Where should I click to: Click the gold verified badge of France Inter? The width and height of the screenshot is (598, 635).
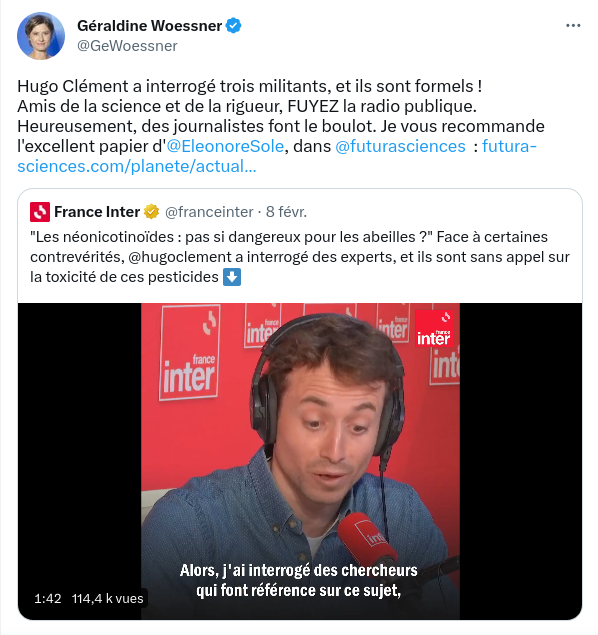[x=151, y=212]
